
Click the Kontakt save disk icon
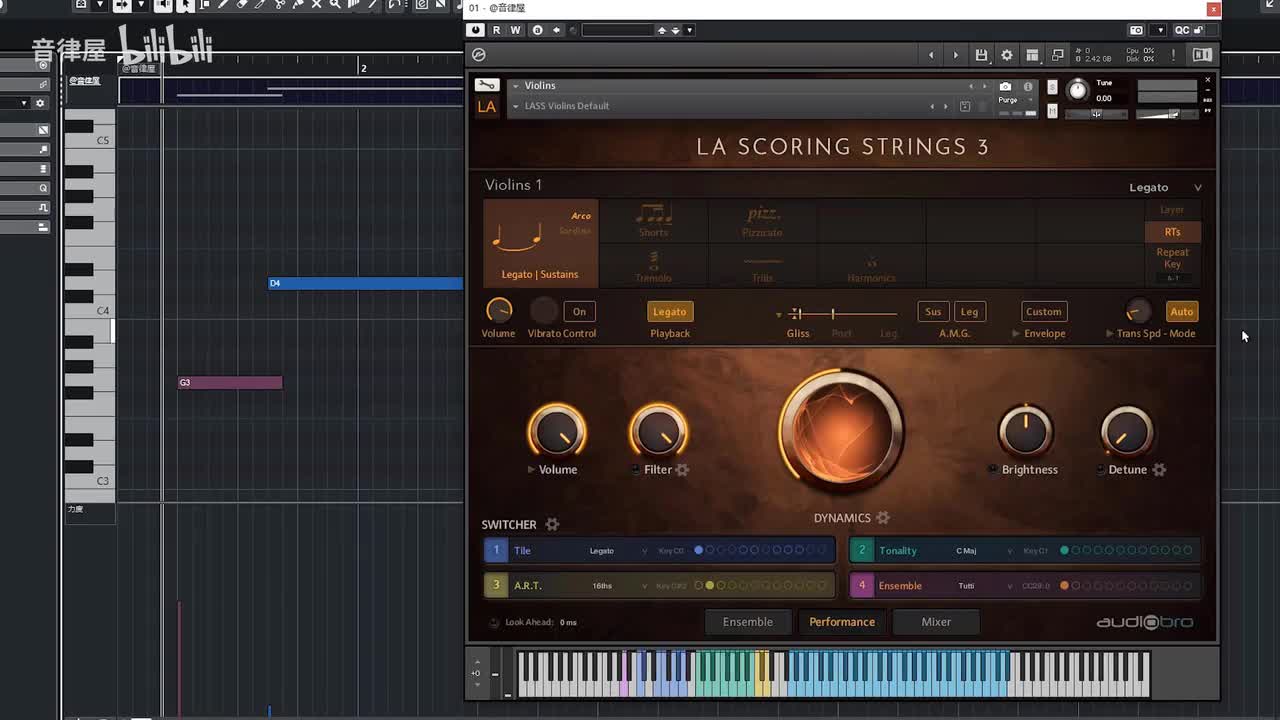[981, 55]
